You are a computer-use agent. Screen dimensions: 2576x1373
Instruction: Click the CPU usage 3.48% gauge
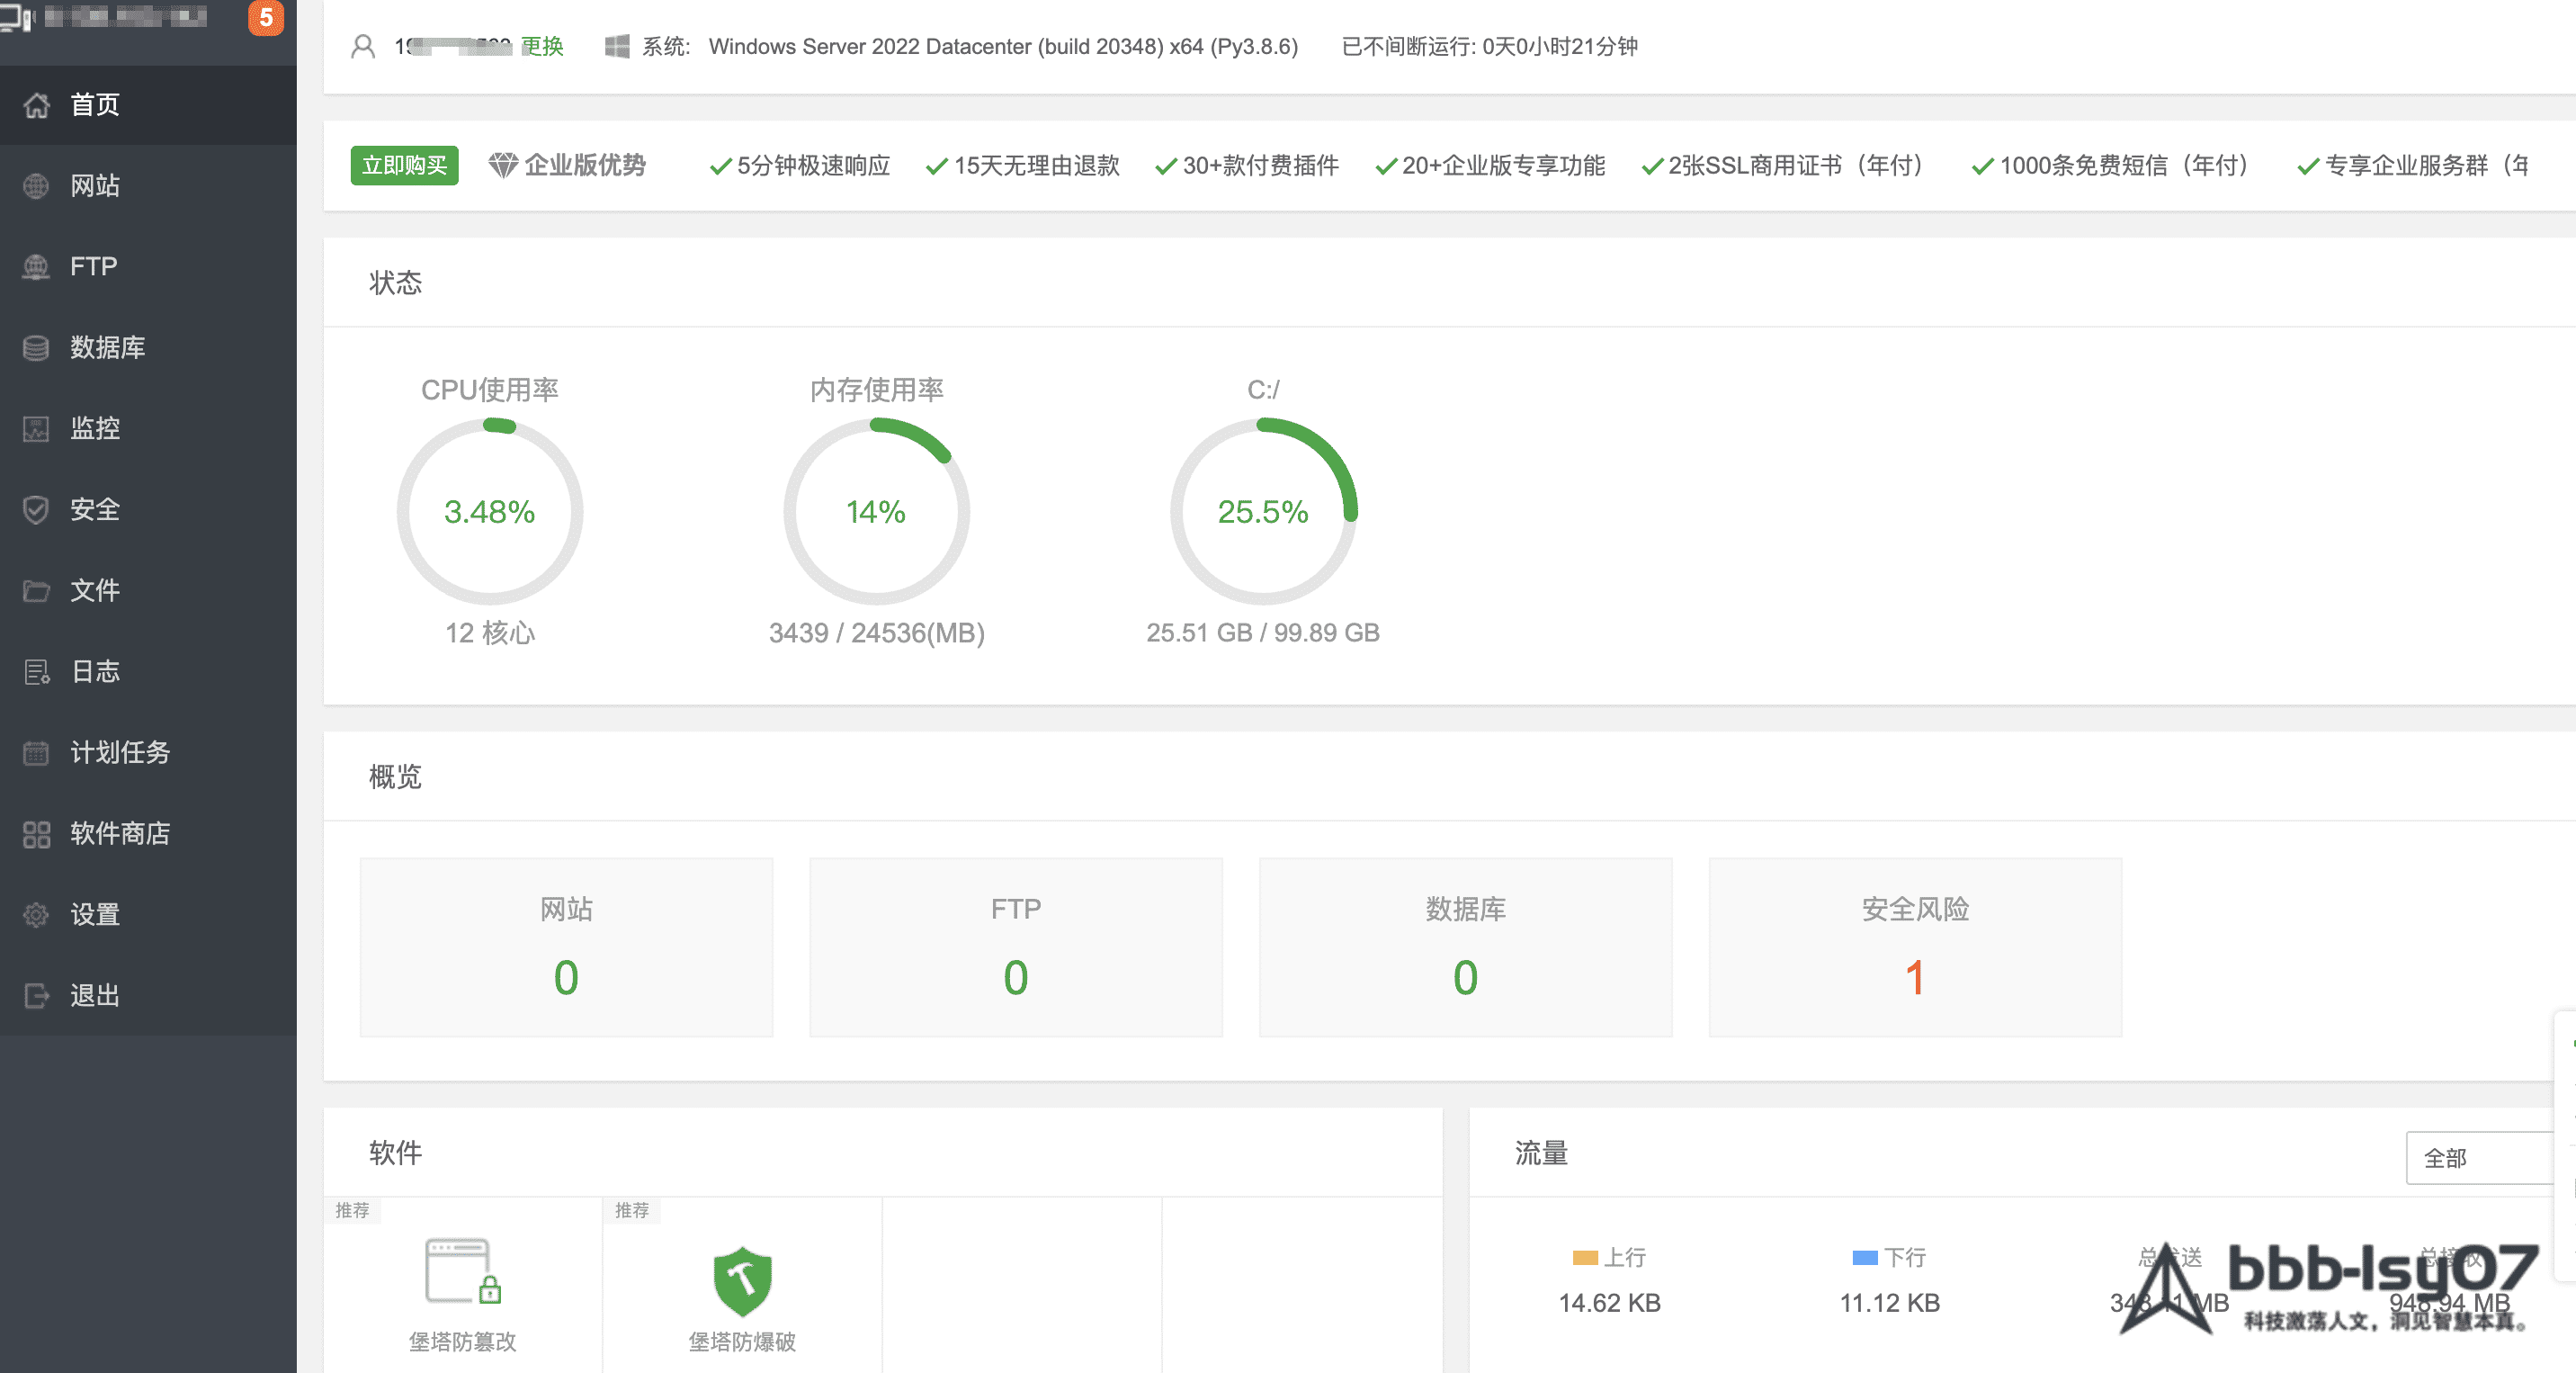point(490,512)
